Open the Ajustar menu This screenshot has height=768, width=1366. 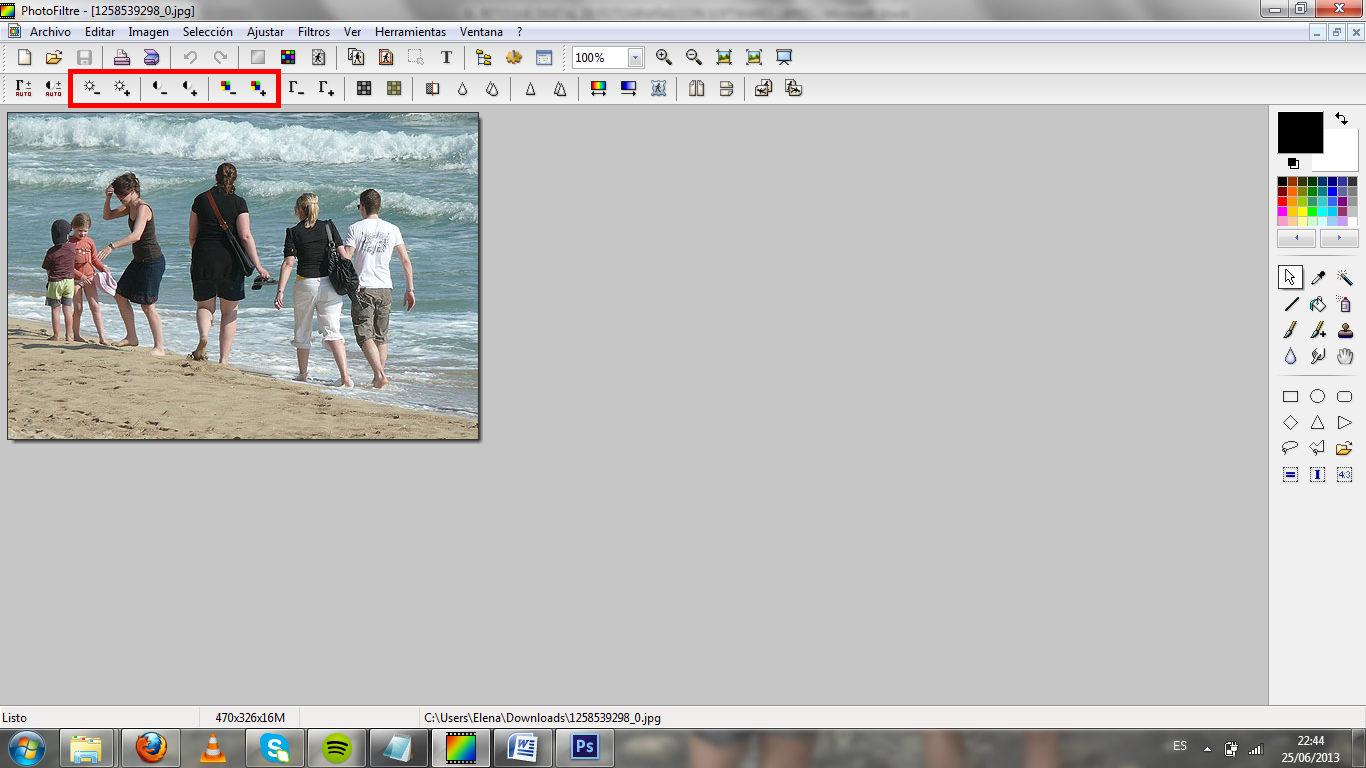tap(265, 32)
